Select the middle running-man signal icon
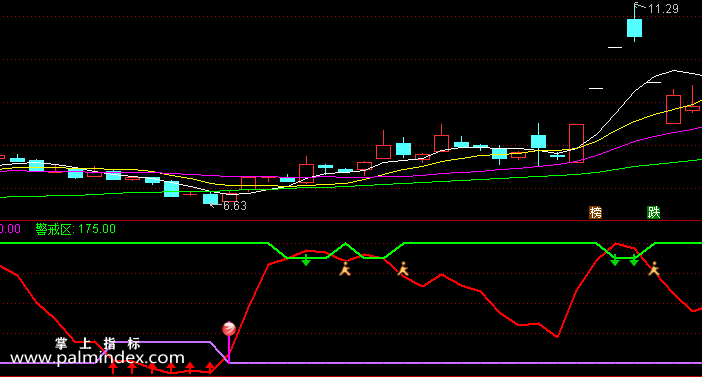The image size is (702, 377). (x=403, y=269)
